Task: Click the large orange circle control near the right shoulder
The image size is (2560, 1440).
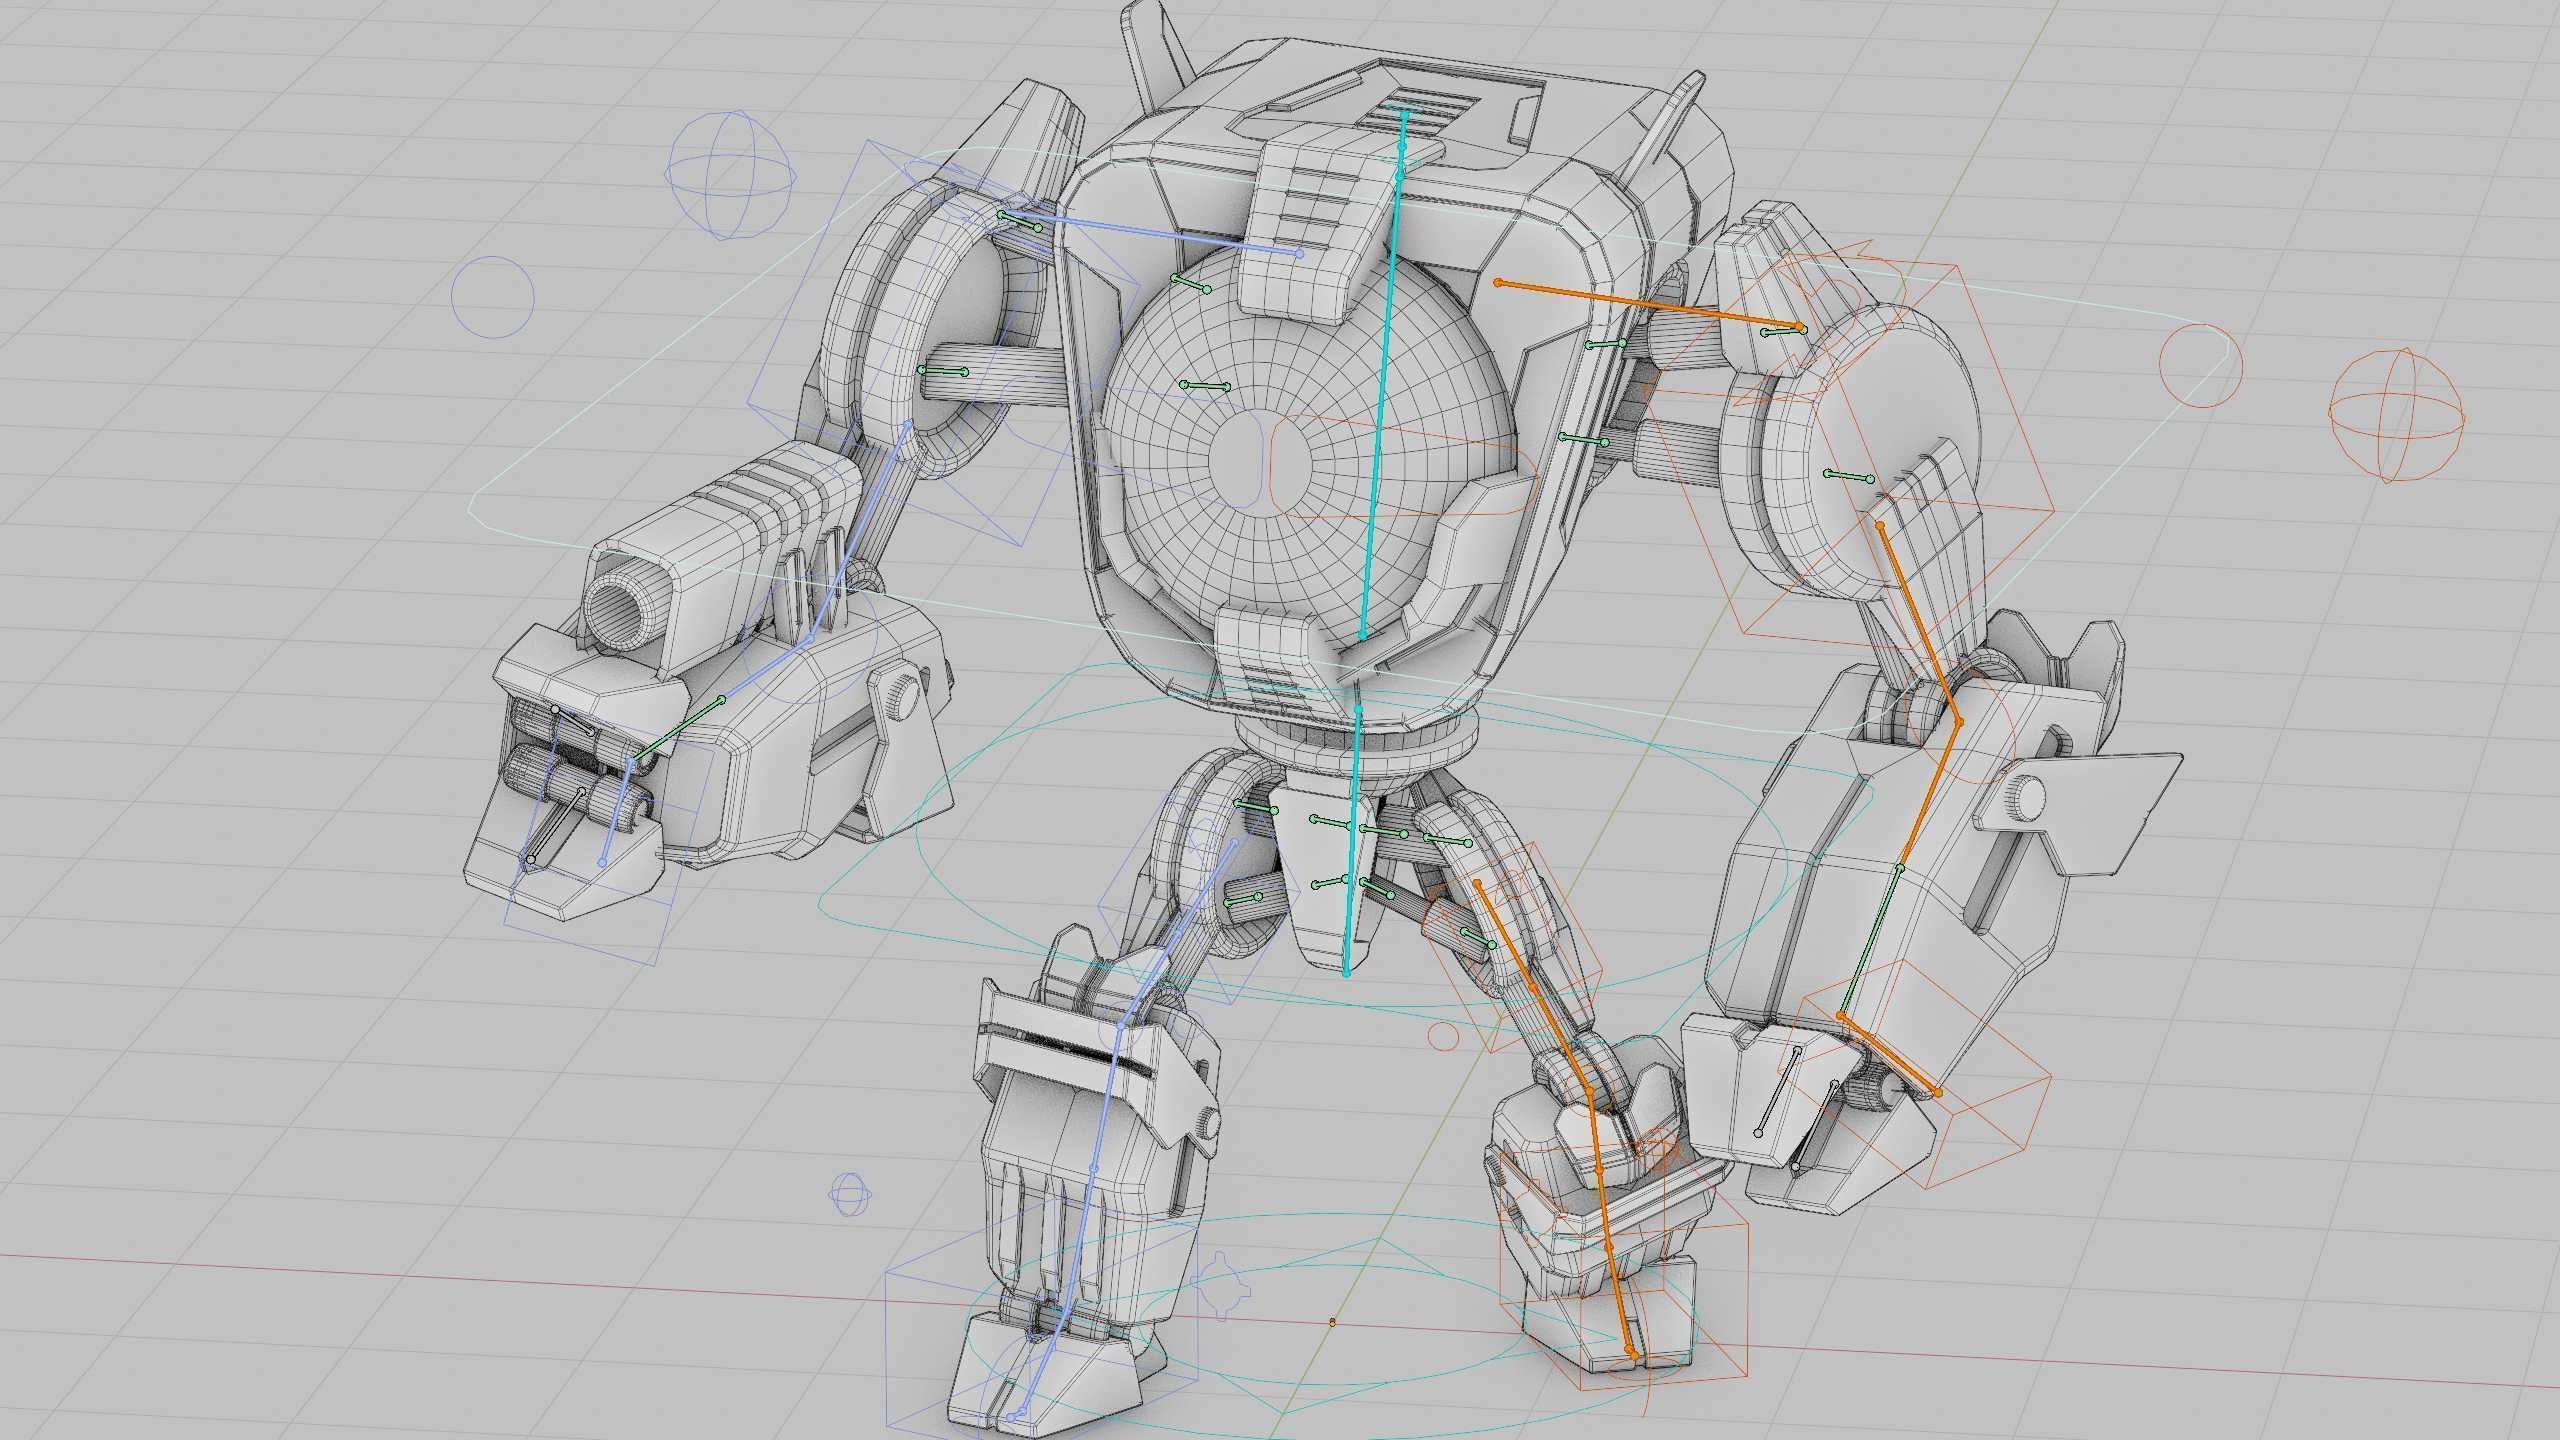Action: pyautogui.click(x=2202, y=365)
